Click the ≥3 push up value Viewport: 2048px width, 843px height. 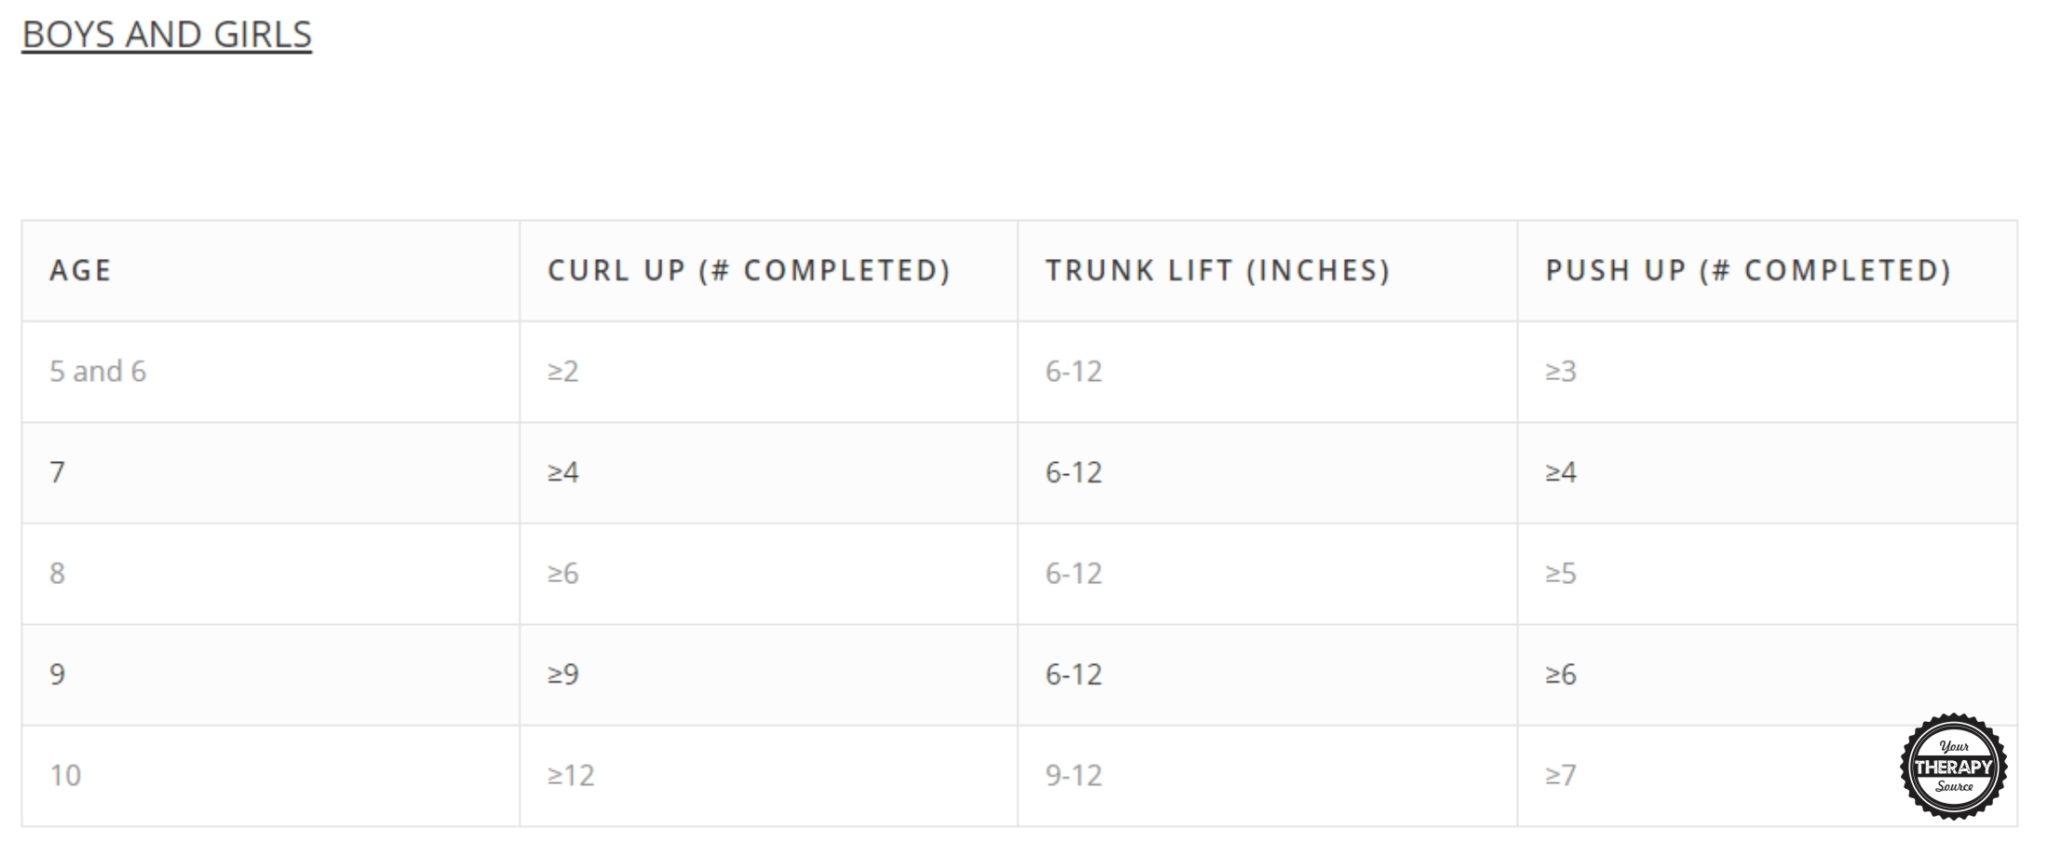(1560, 372)
